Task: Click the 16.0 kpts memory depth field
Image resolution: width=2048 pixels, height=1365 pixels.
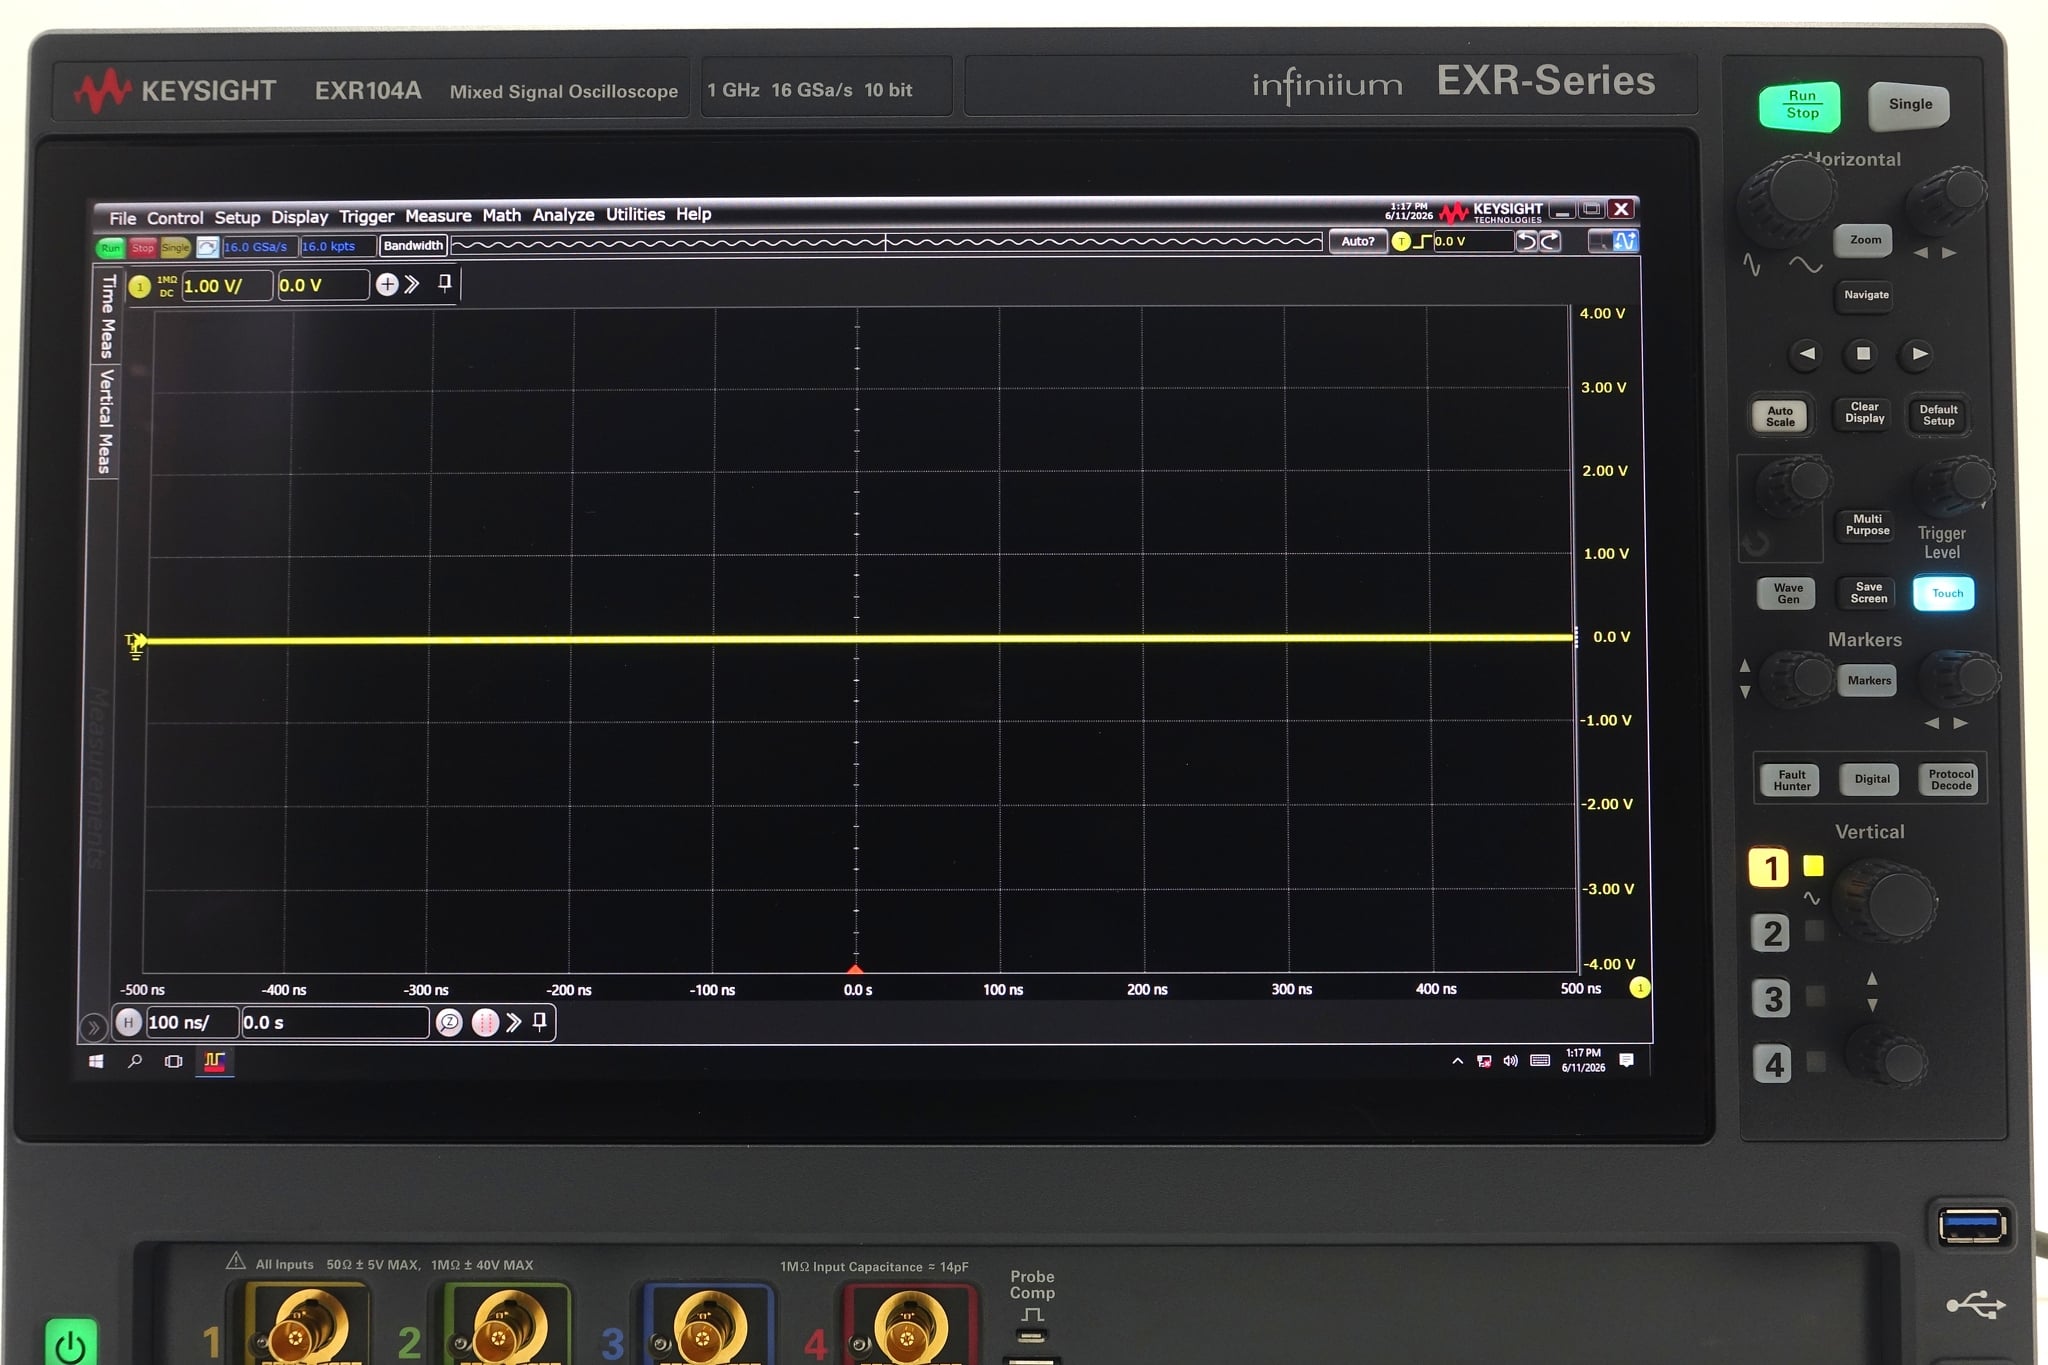Action: 338,246
